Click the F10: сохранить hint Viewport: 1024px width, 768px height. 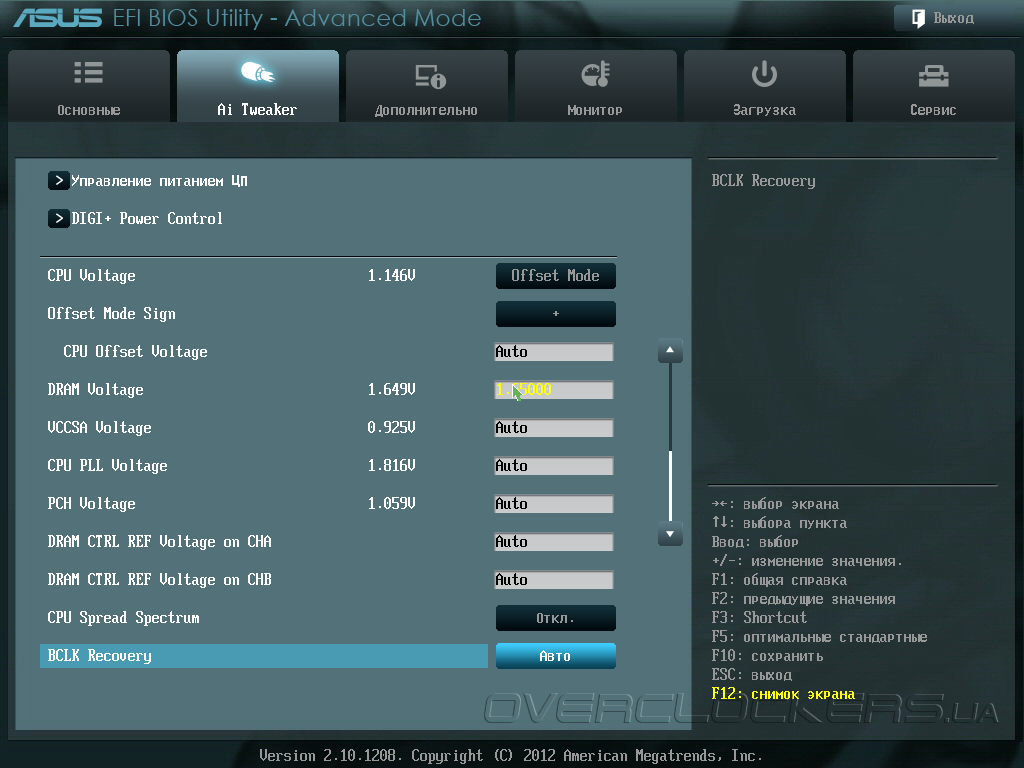click(767, 656)
